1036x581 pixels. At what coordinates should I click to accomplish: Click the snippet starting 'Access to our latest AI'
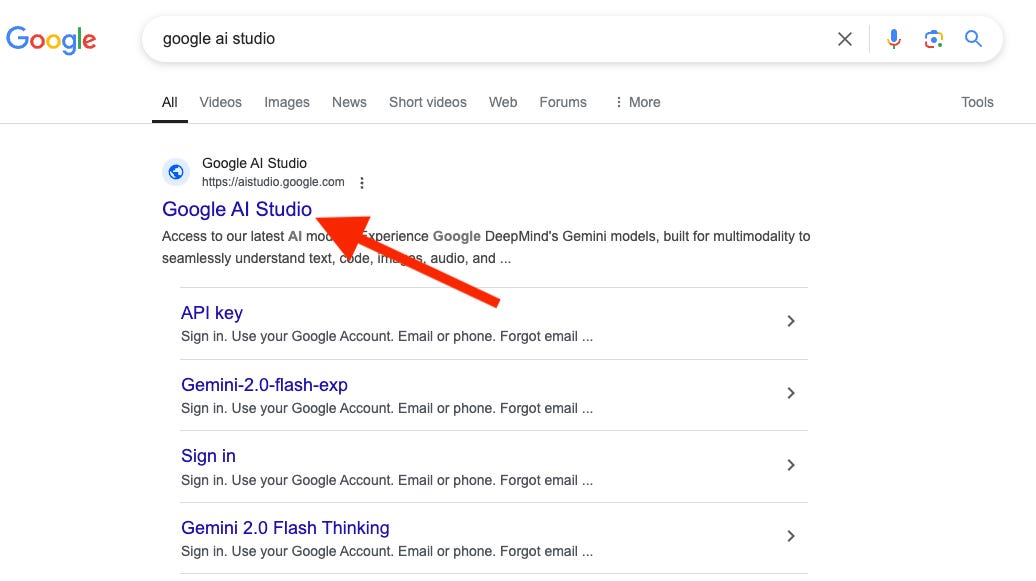pos(486,247)
